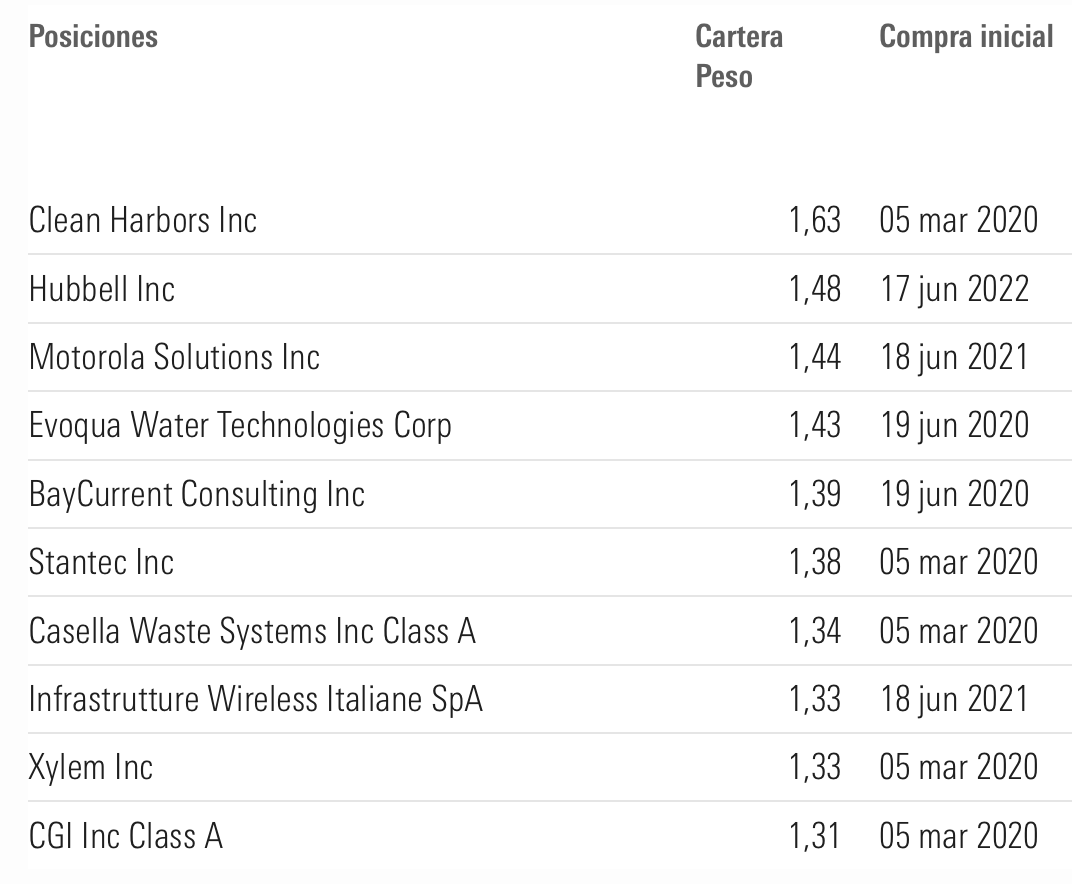
Task: Open Evoqua Water Technologies Corp
Action: [x=240, y=426]
